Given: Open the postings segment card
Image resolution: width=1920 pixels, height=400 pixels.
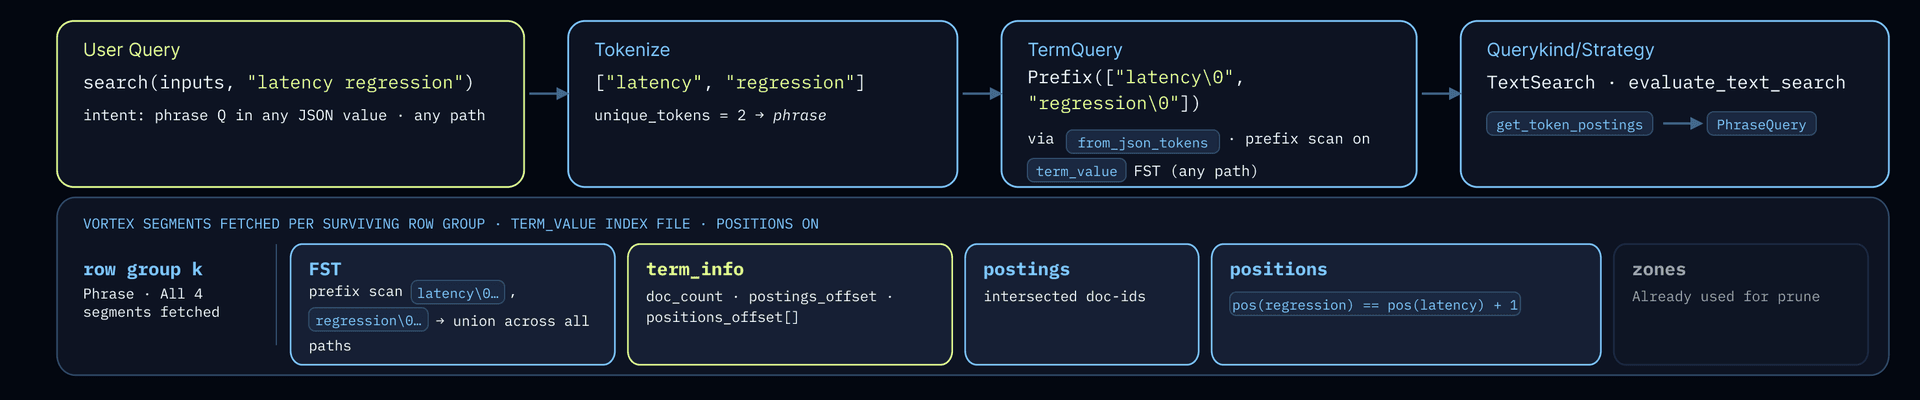Looking at the screenshot, I should coord(1081,305).
